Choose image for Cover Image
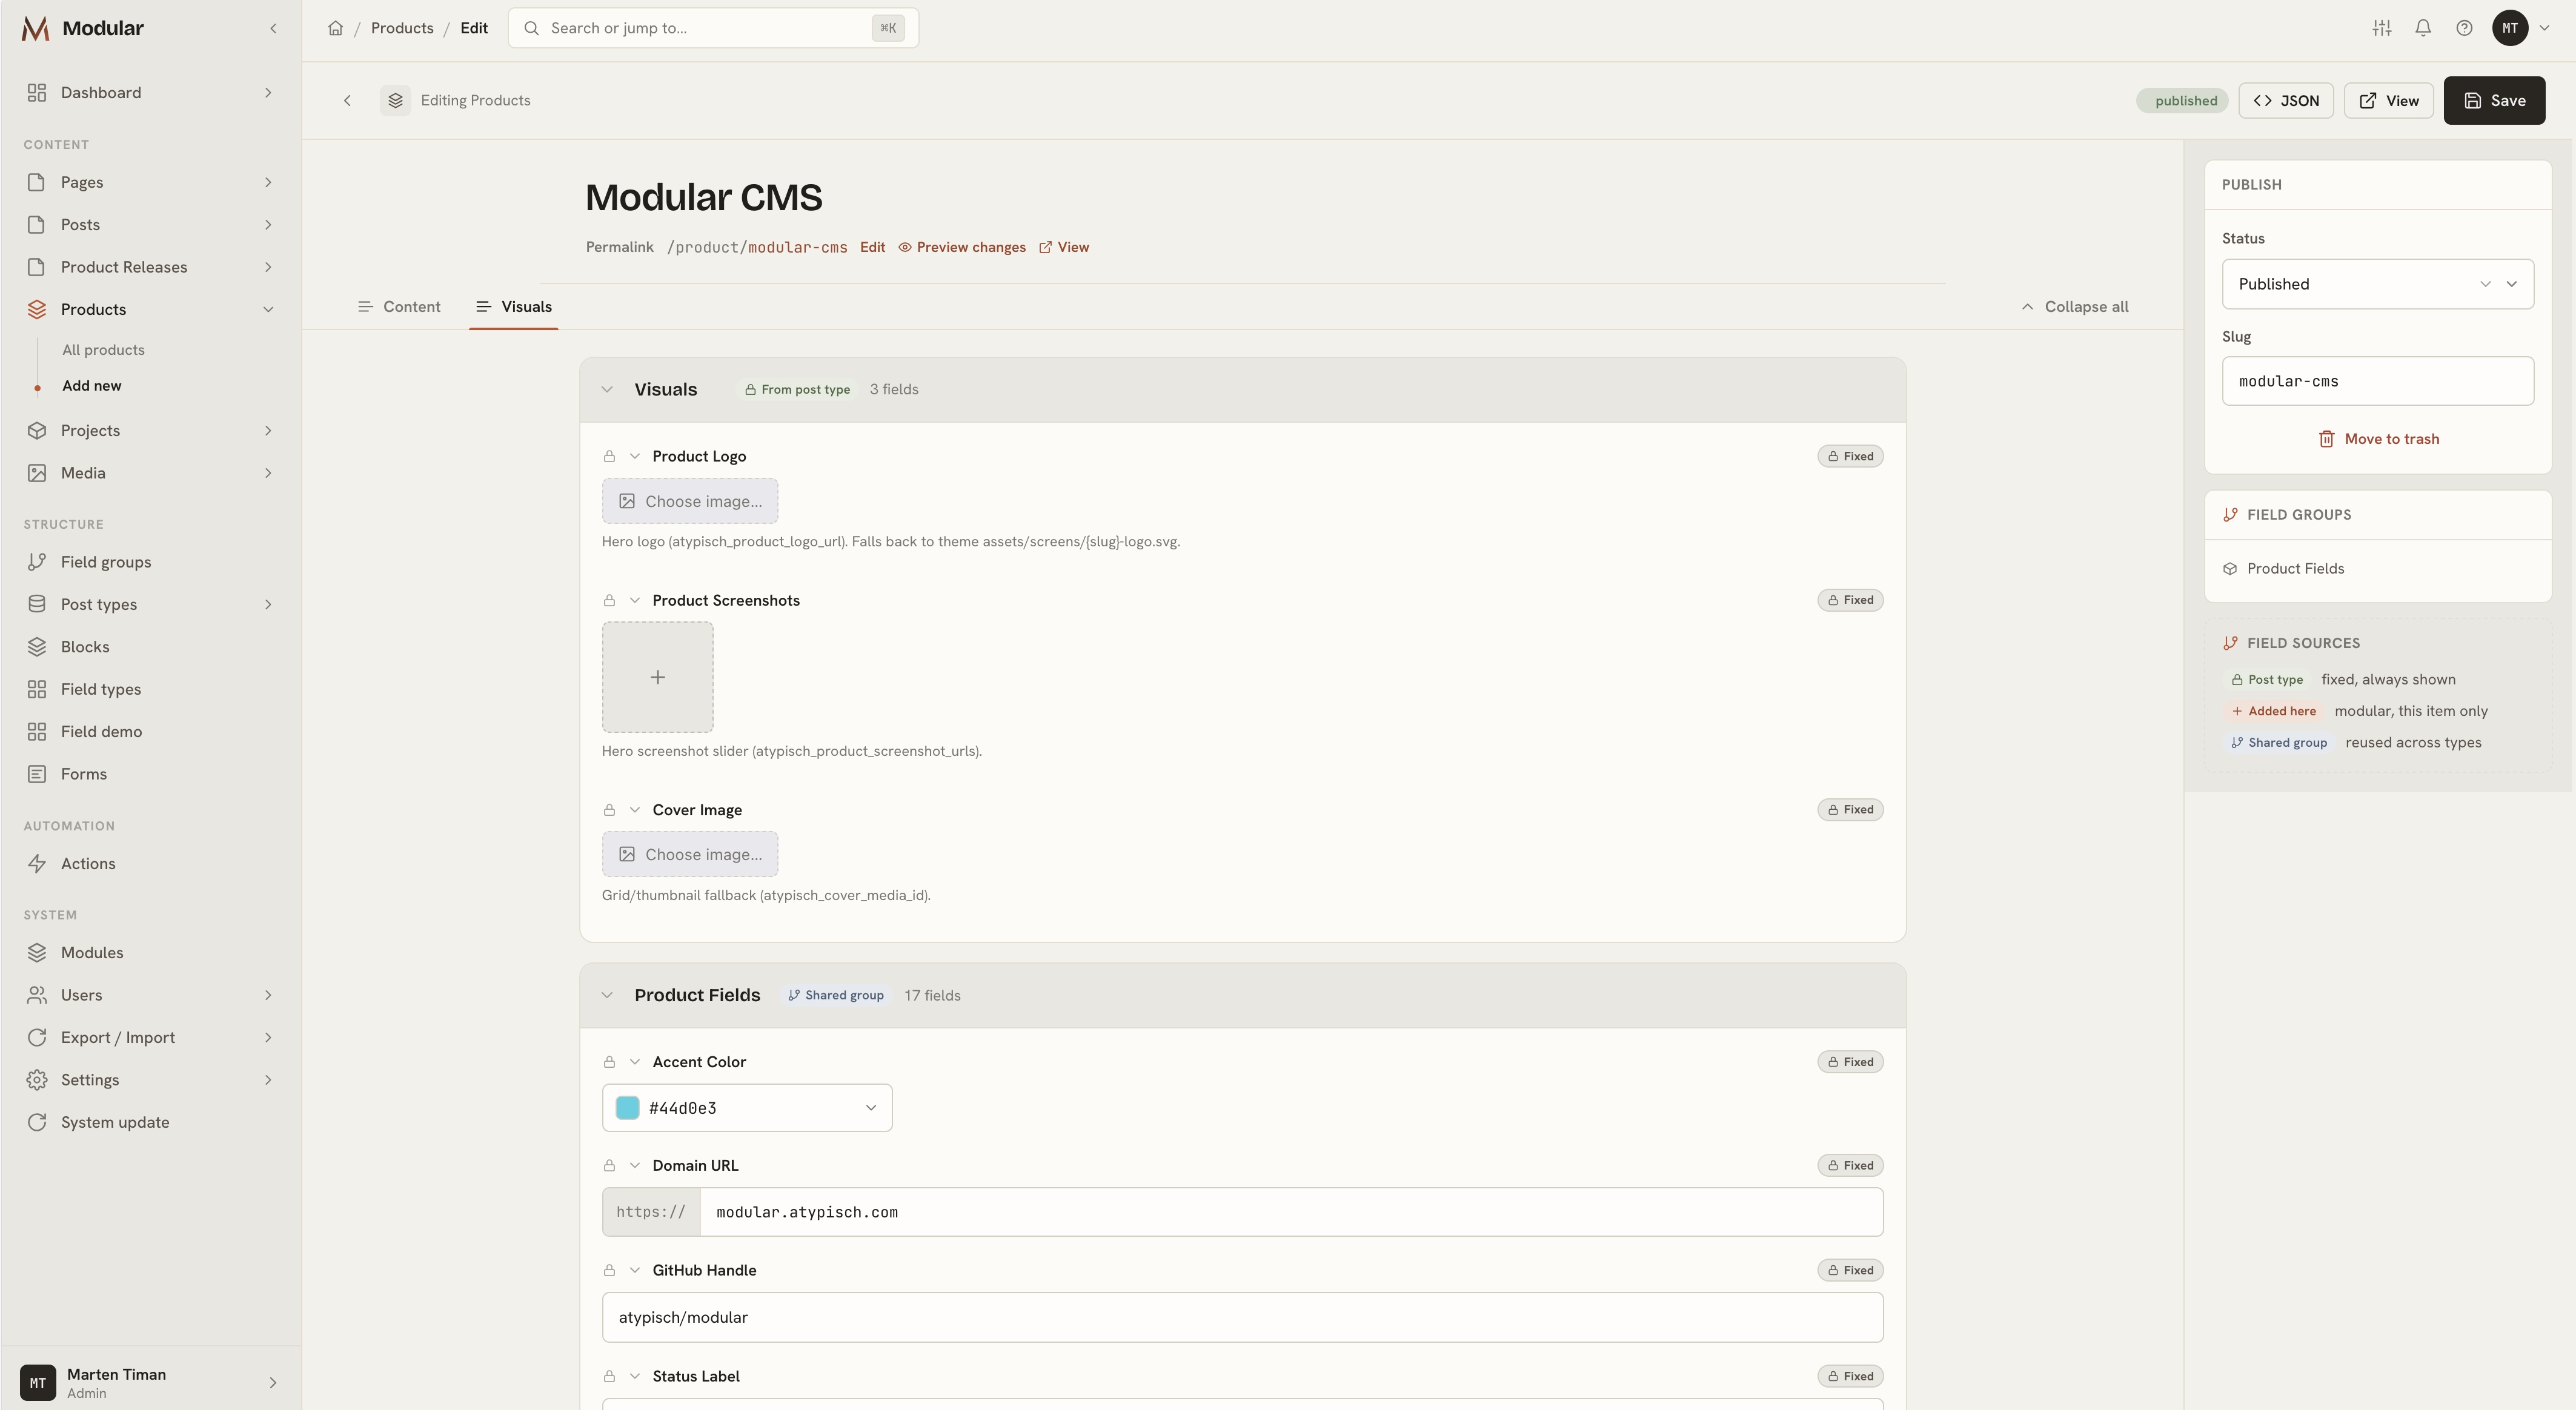 coord(690,854)
